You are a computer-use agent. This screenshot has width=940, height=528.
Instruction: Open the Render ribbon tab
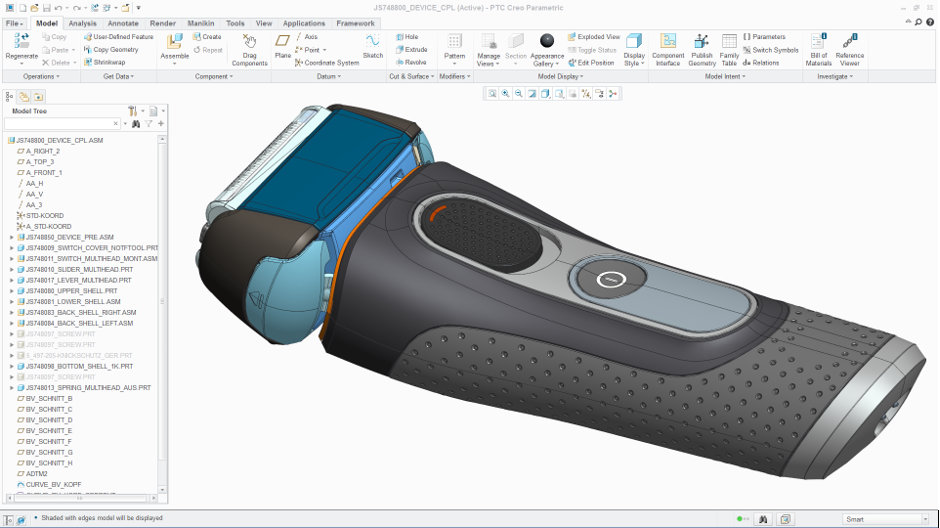pos(163,23)
